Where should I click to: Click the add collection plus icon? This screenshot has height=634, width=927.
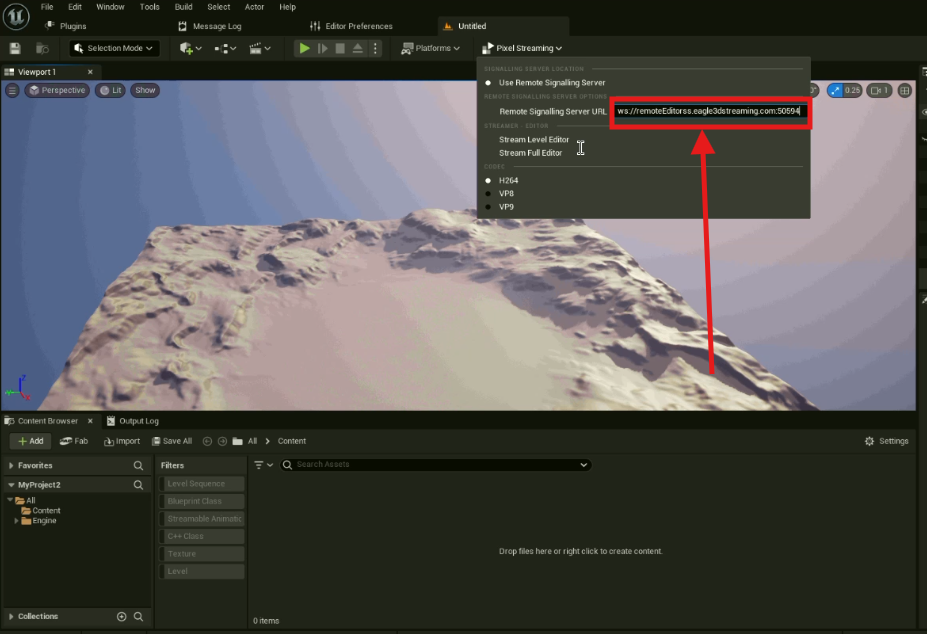[122, 617]
